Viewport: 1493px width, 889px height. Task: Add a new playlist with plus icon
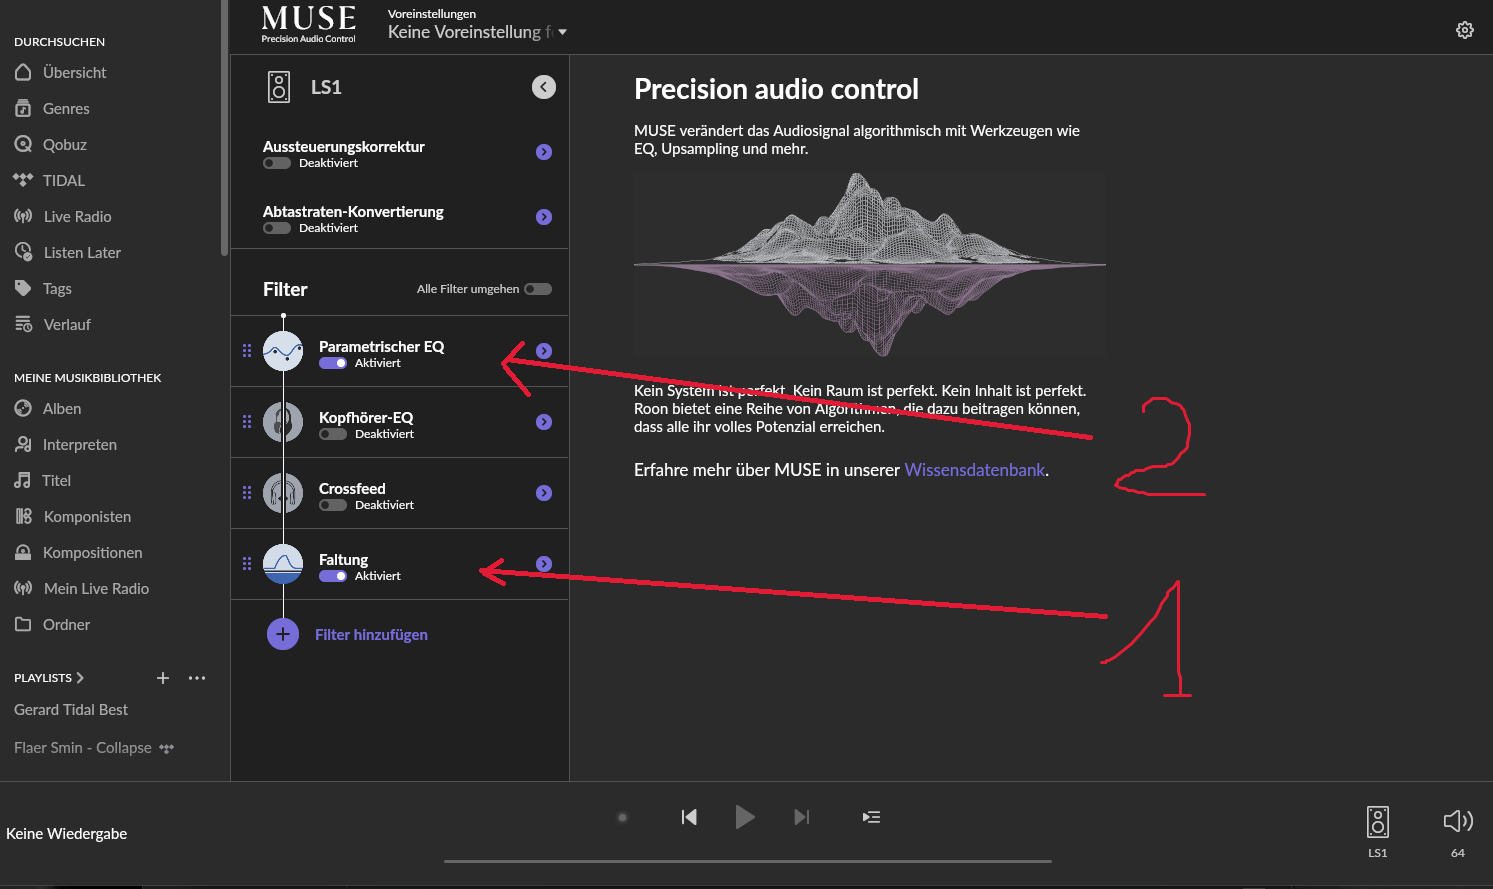[x=163, y=678]
